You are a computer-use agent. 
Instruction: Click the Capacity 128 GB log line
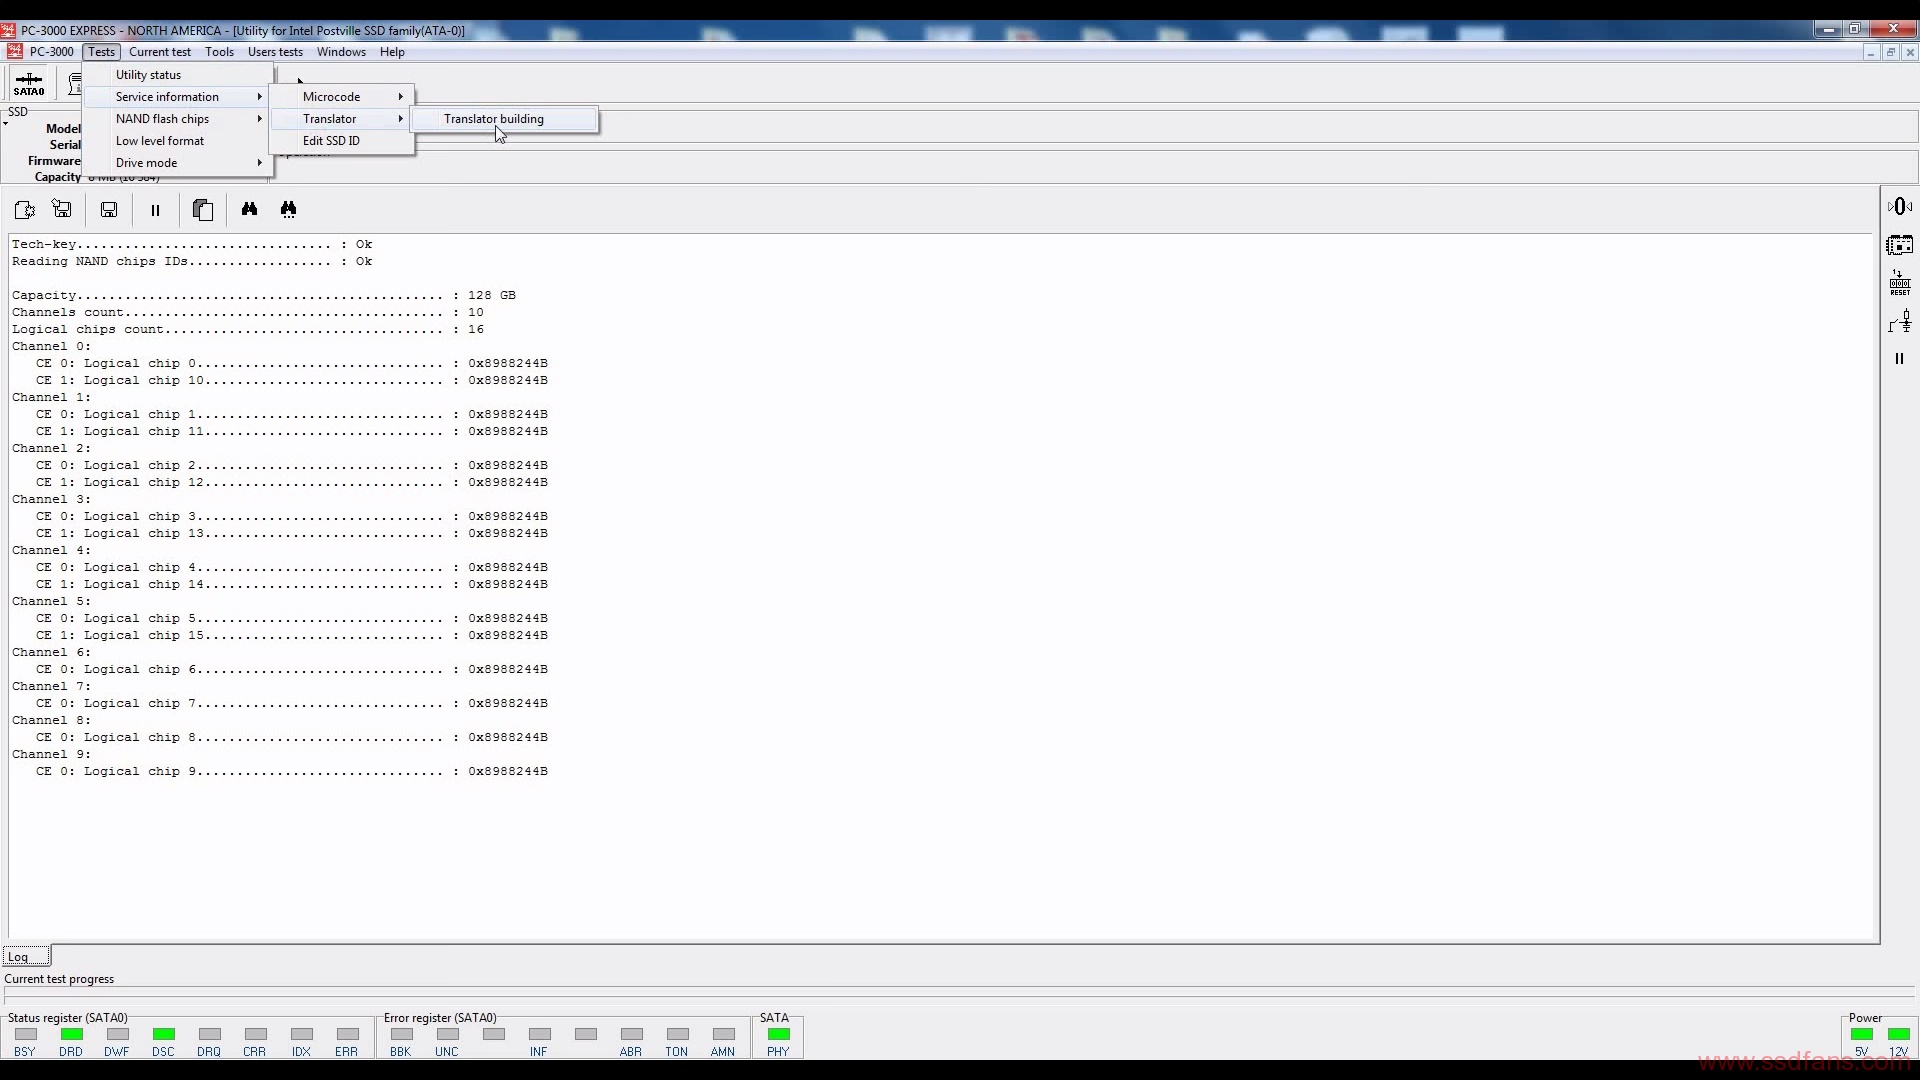pos(264,295)
